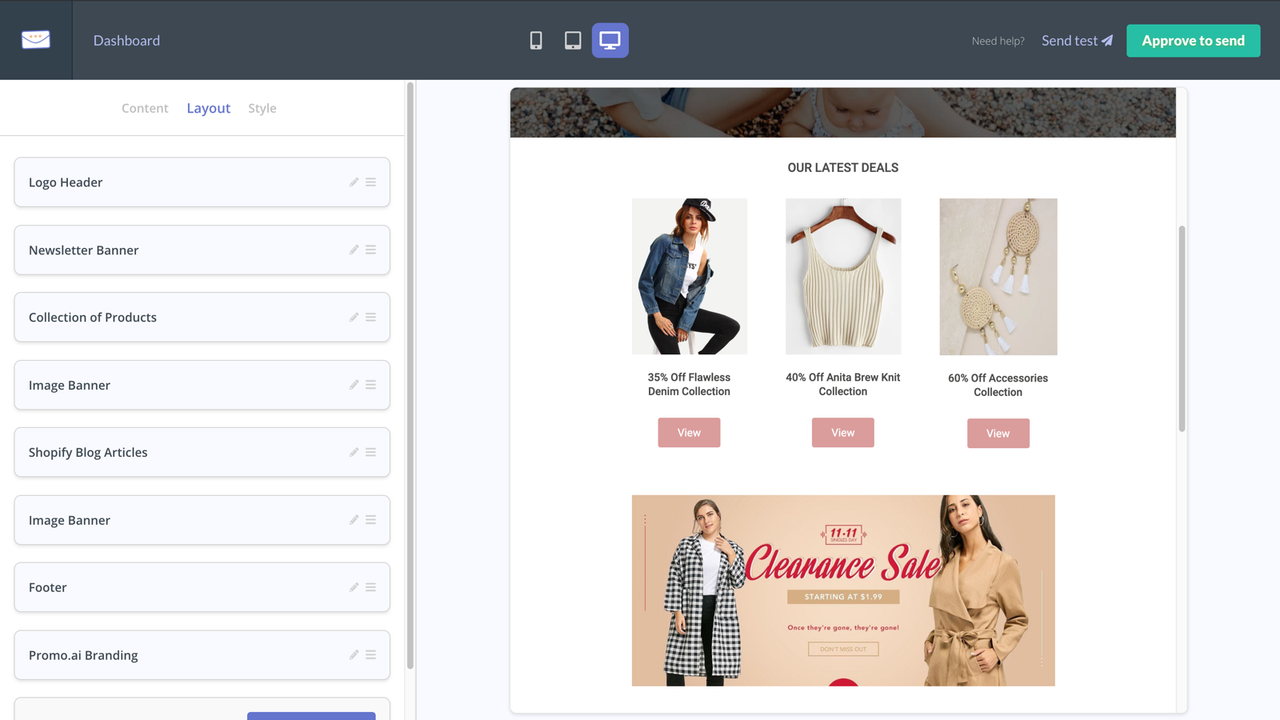The height and width of the screenshot is (720, 1280).
Task: Click View under Flawless Denim Collection
Action: (x=689, y=432)
